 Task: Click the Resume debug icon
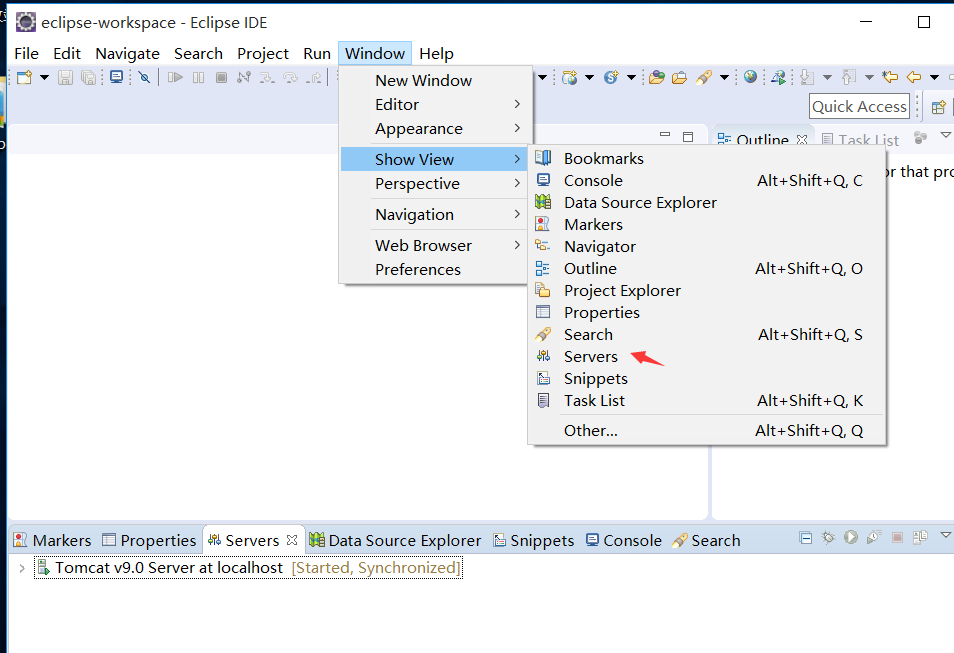point(175,77)
